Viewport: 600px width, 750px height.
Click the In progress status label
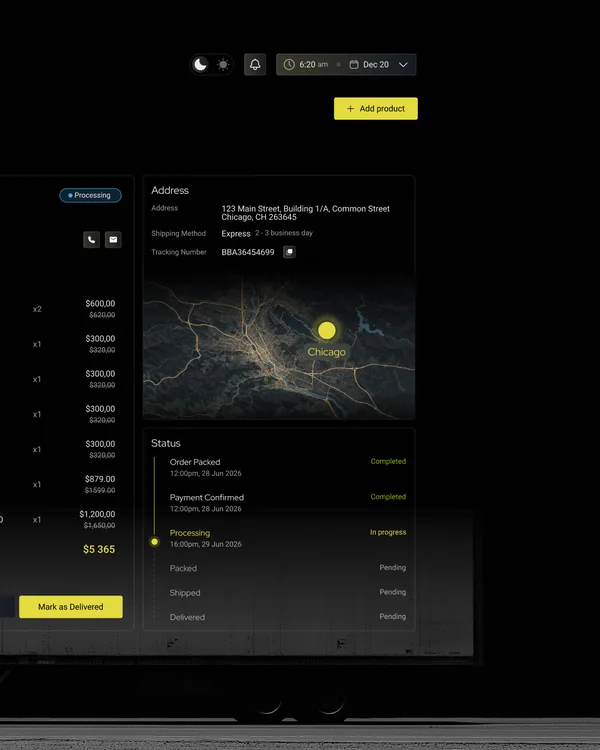388,532
